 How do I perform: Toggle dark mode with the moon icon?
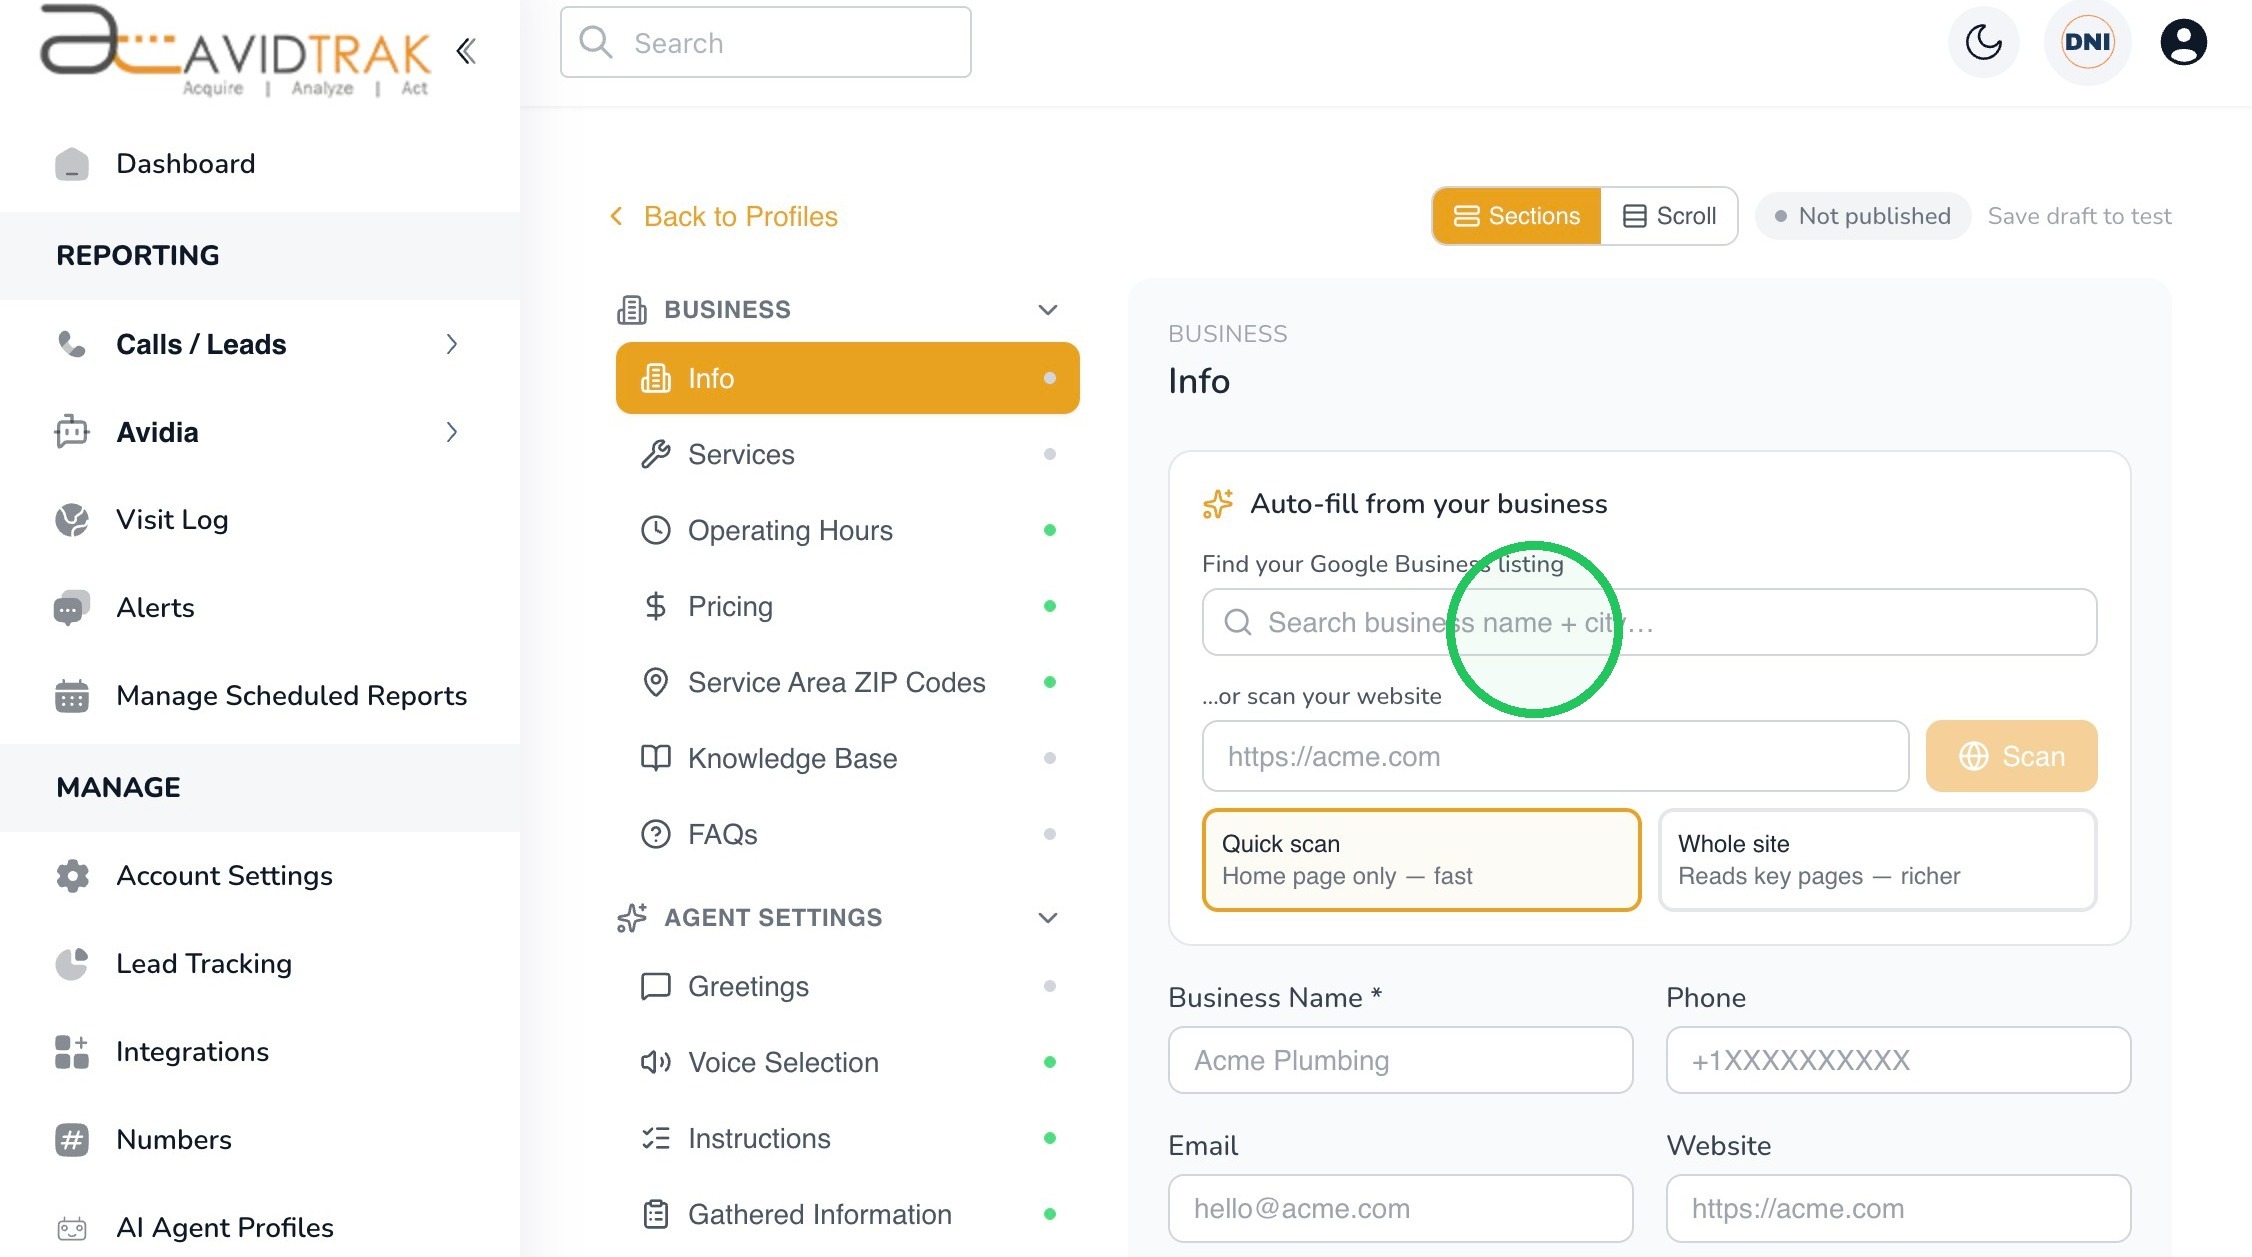(x=1984, y=42)
